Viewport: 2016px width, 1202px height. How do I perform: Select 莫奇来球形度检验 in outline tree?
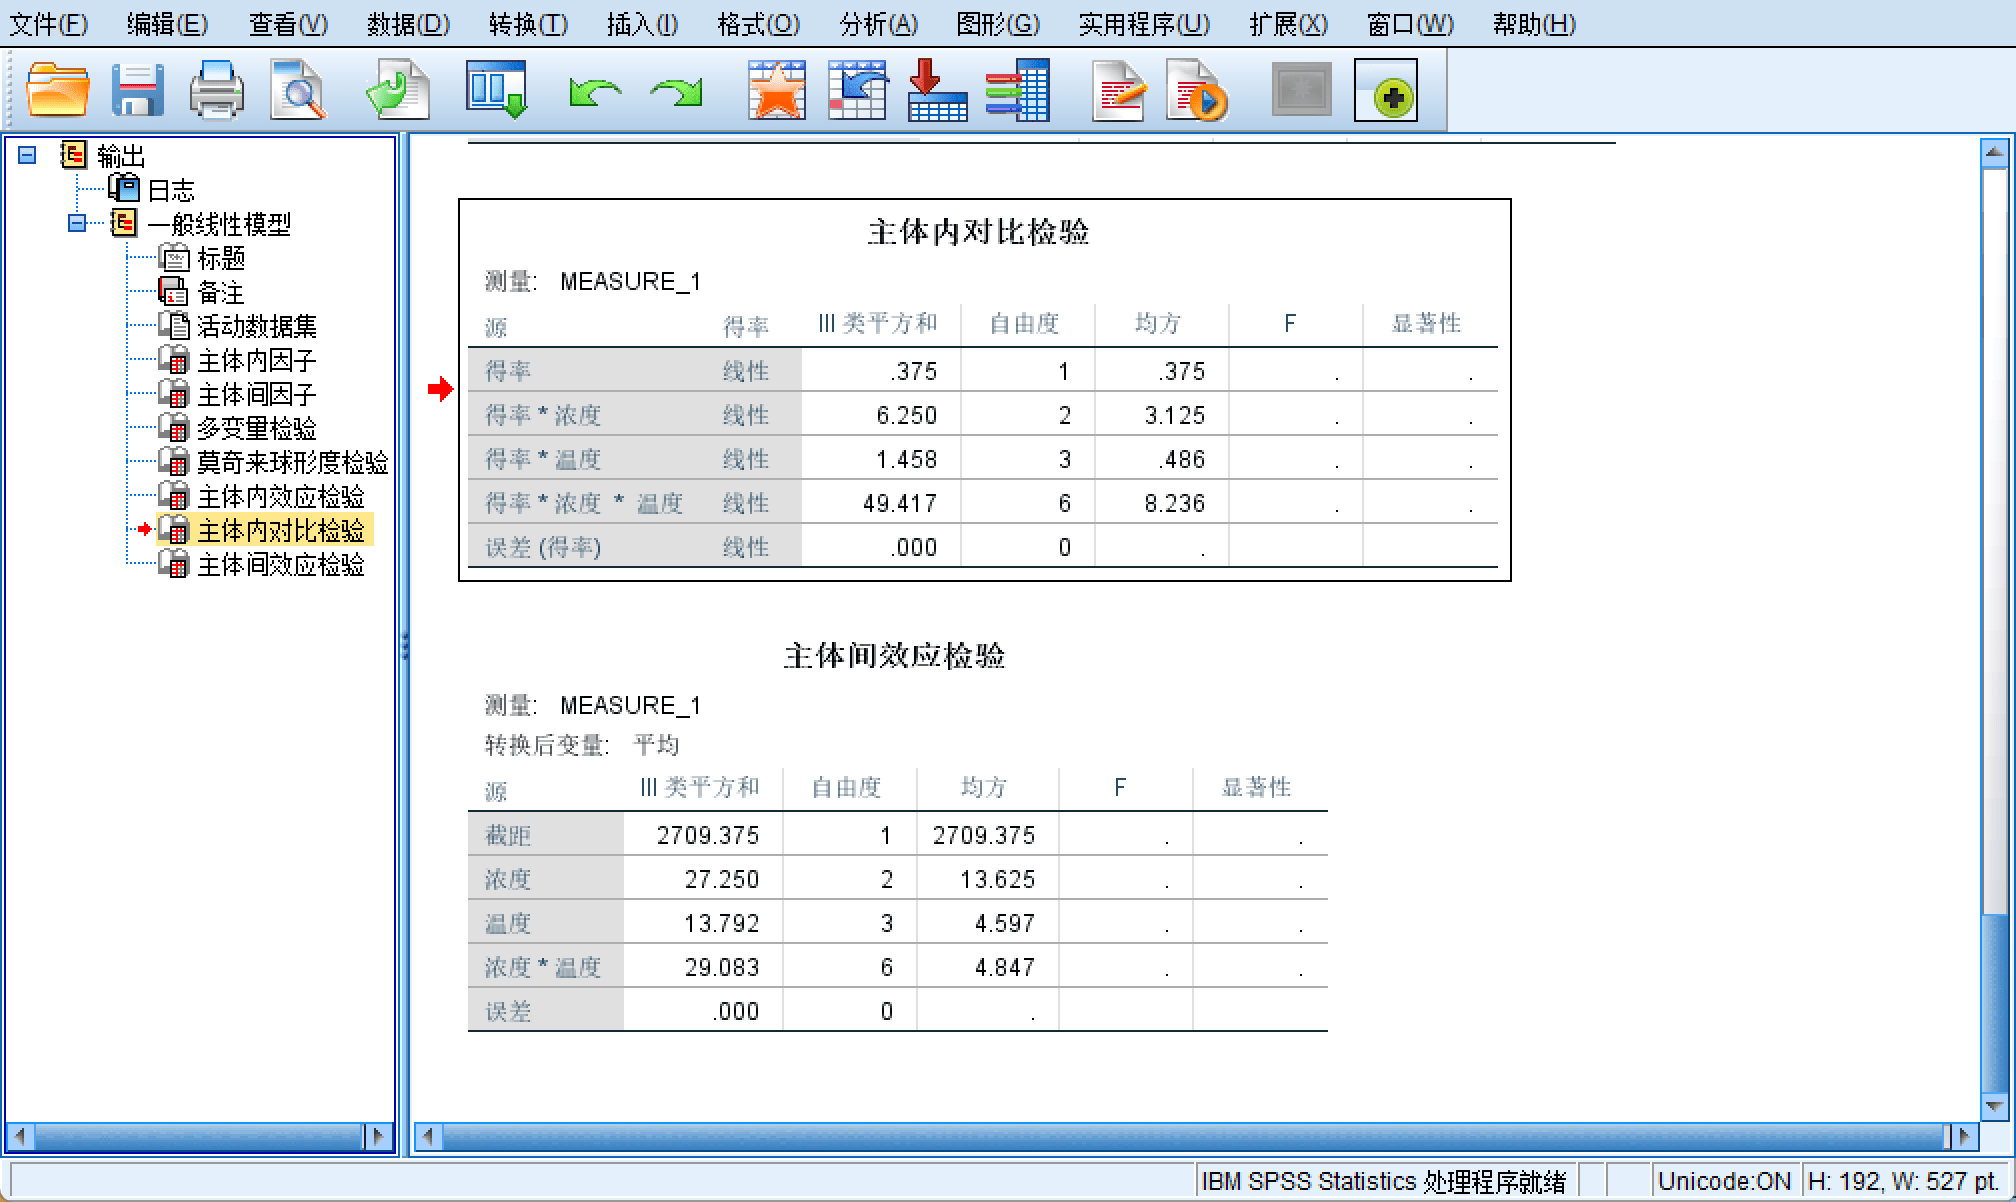click(x=291, y=463)
